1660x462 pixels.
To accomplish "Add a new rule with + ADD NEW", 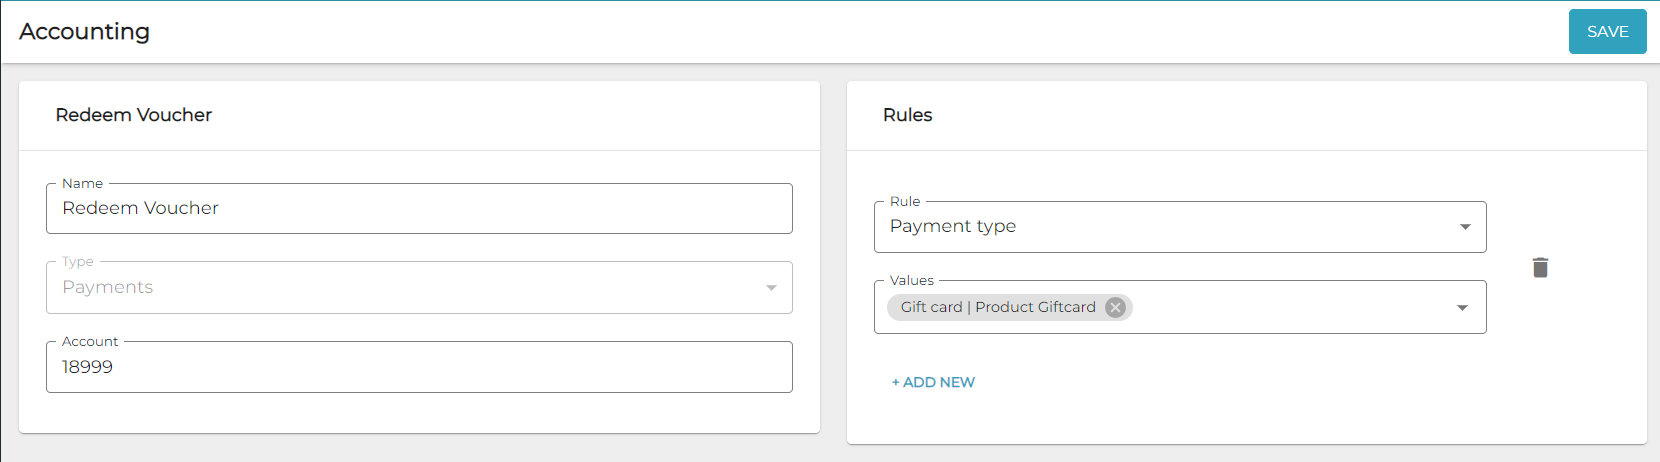I will pos(933,382).
